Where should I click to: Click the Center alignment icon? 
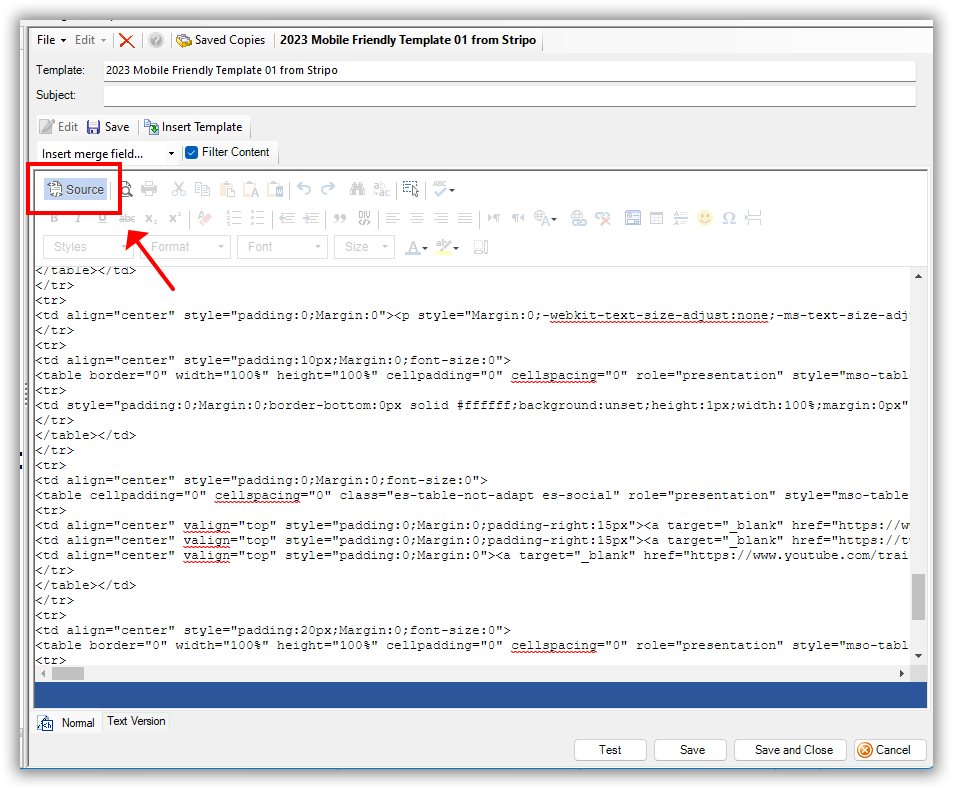click(x=417, y=218)
